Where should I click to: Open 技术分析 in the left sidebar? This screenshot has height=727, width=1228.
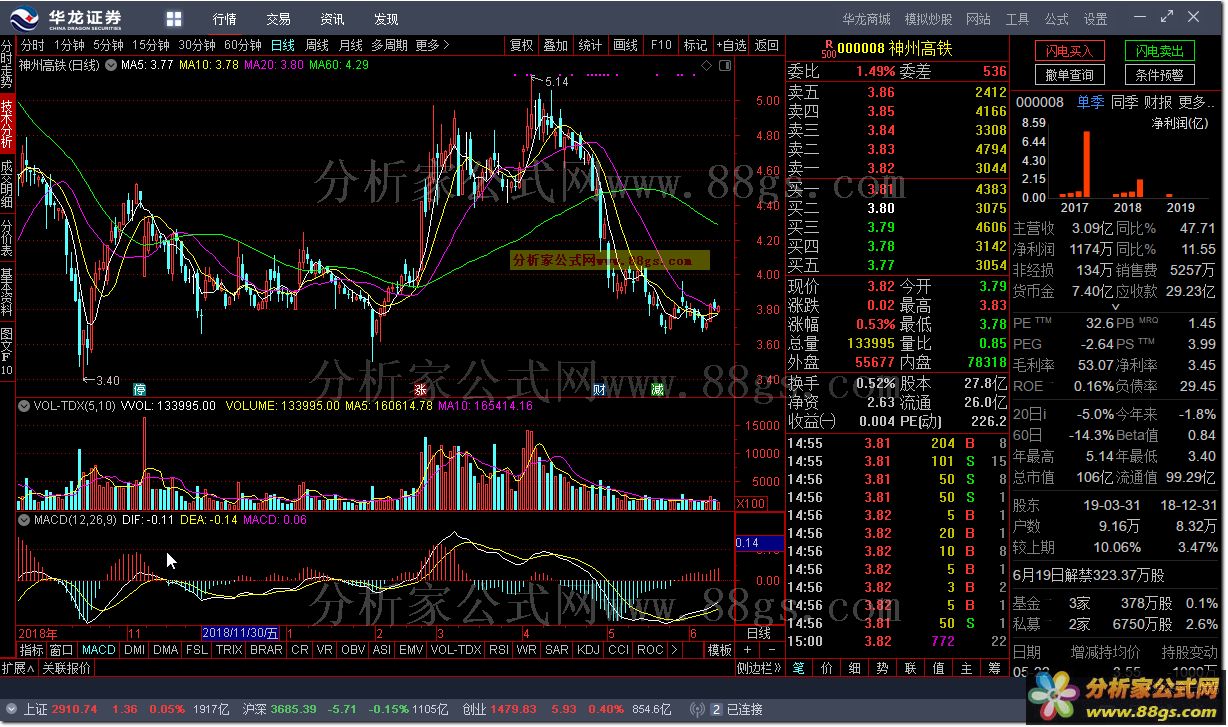click(7, 125)
